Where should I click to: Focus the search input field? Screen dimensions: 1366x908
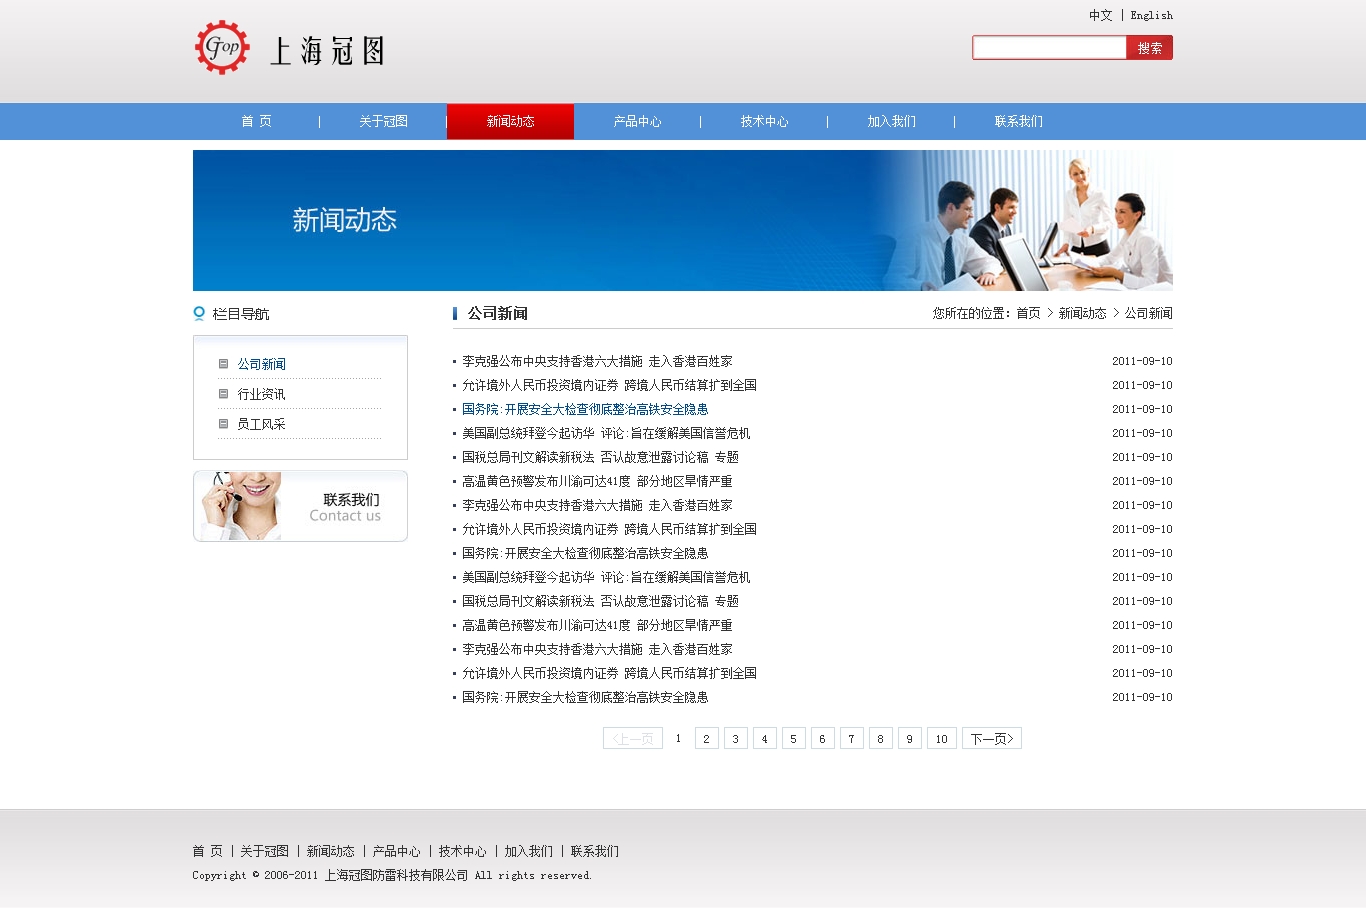click(x=1049, y=48)
